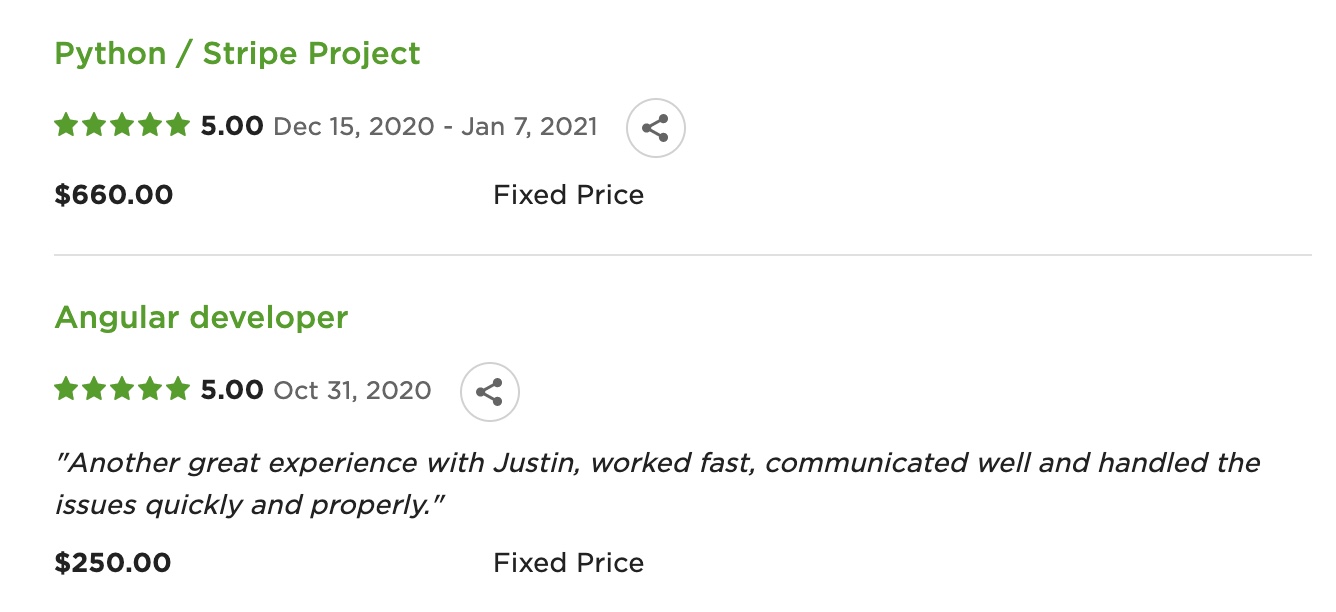Open the Angular developer job link
Screen dimensions: 1336x612
point(201,317)
